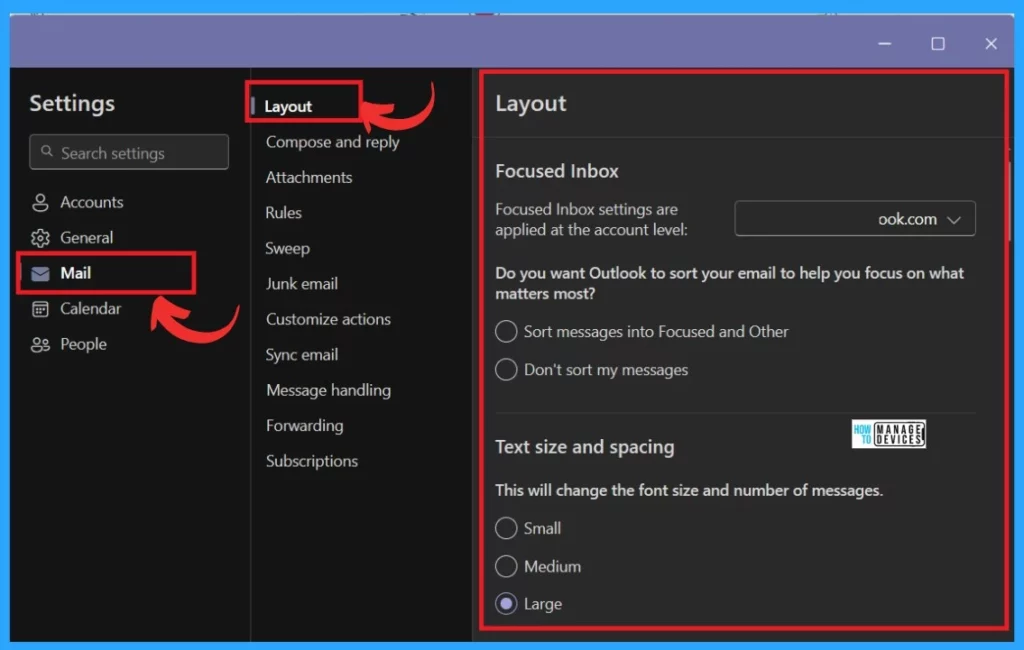Click the Settings title text

tap(72, 103)
